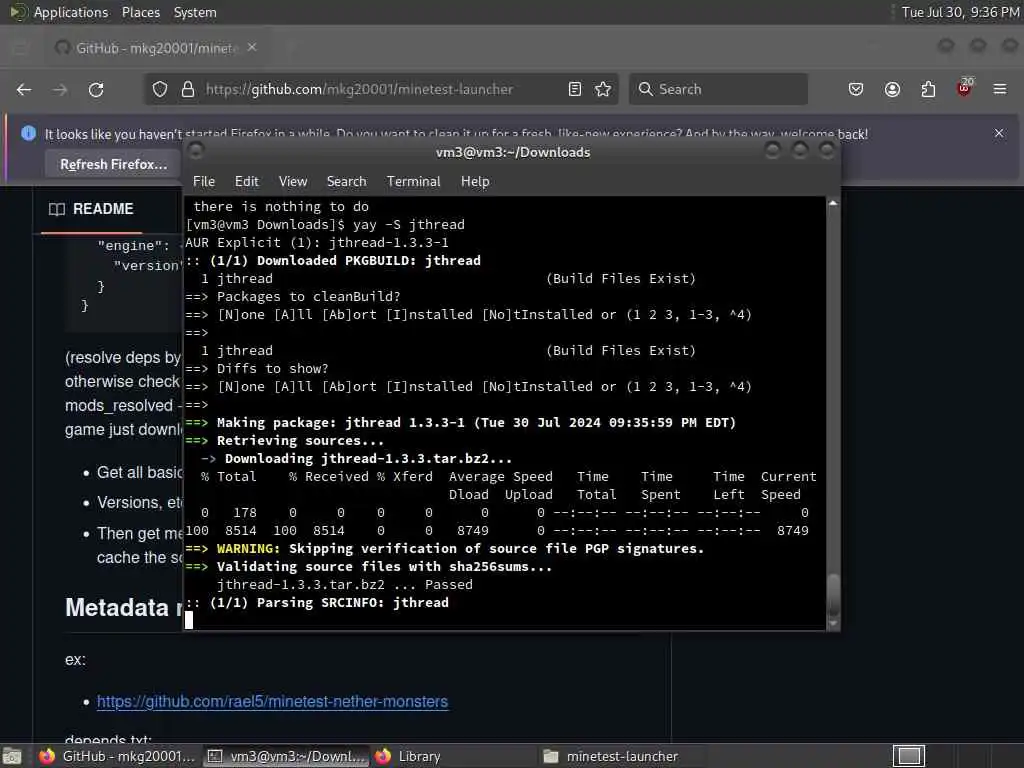Click the WARNING line in terminal
This screenshot has height=768, width=1024.
point(445,549)
